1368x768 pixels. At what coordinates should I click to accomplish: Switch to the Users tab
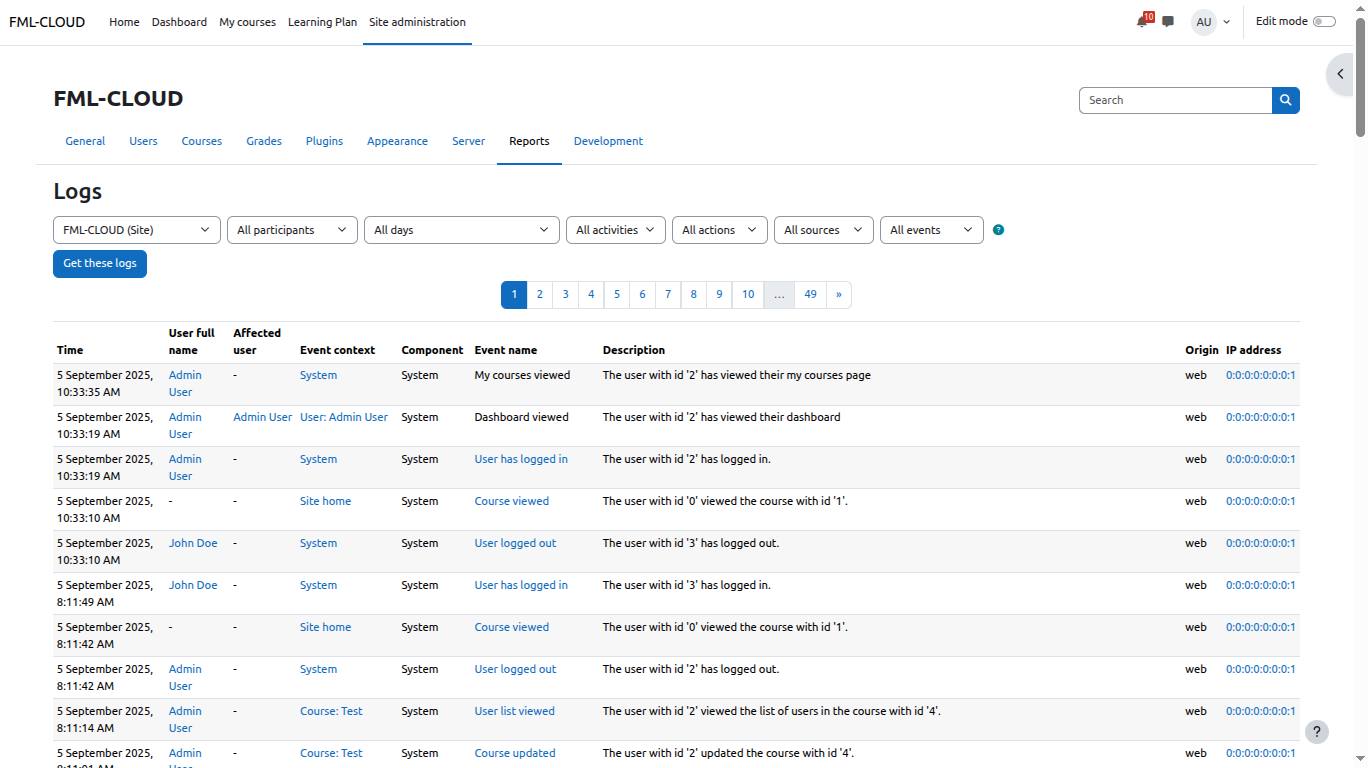tap(143, 142)
